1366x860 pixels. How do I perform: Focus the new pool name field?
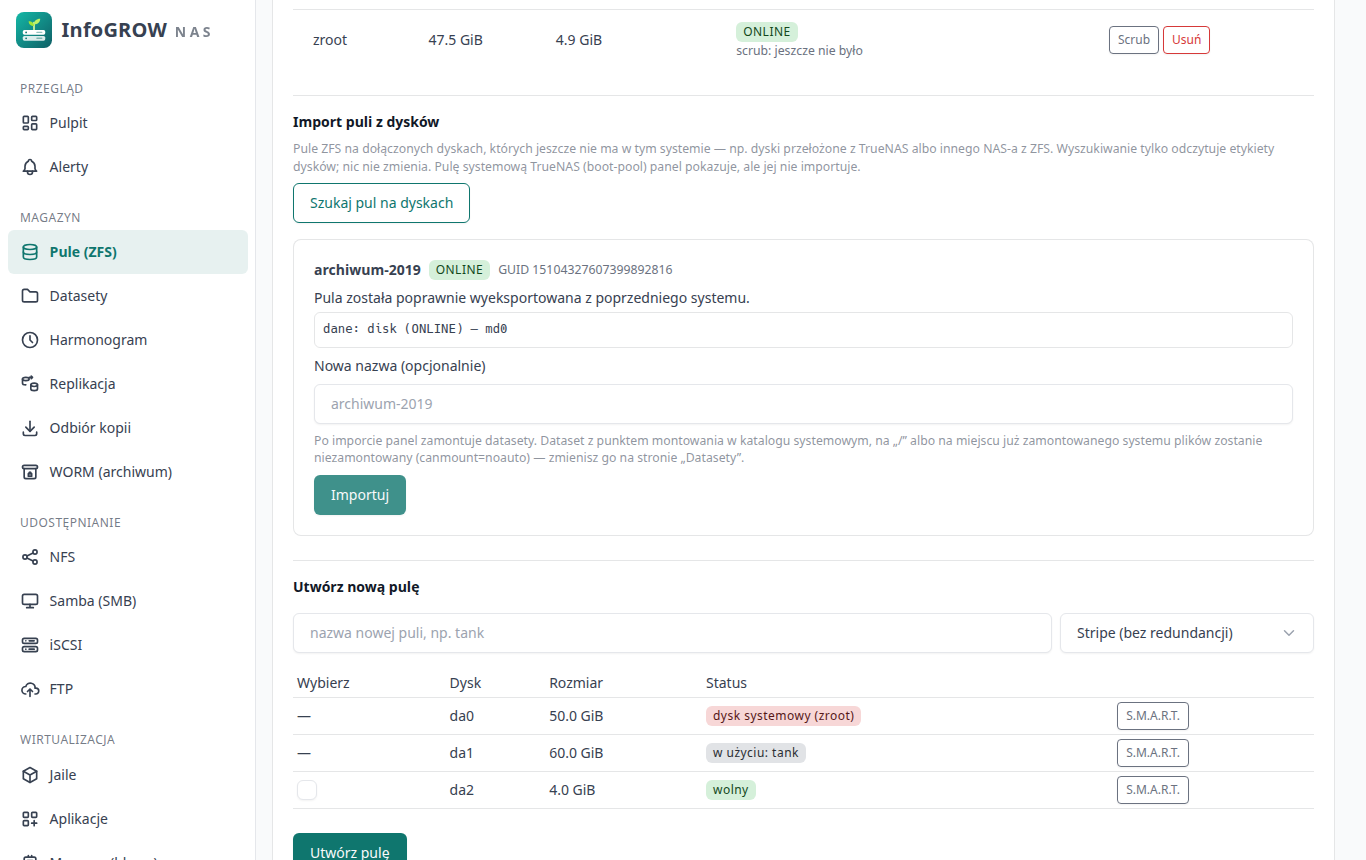[672, 633]
